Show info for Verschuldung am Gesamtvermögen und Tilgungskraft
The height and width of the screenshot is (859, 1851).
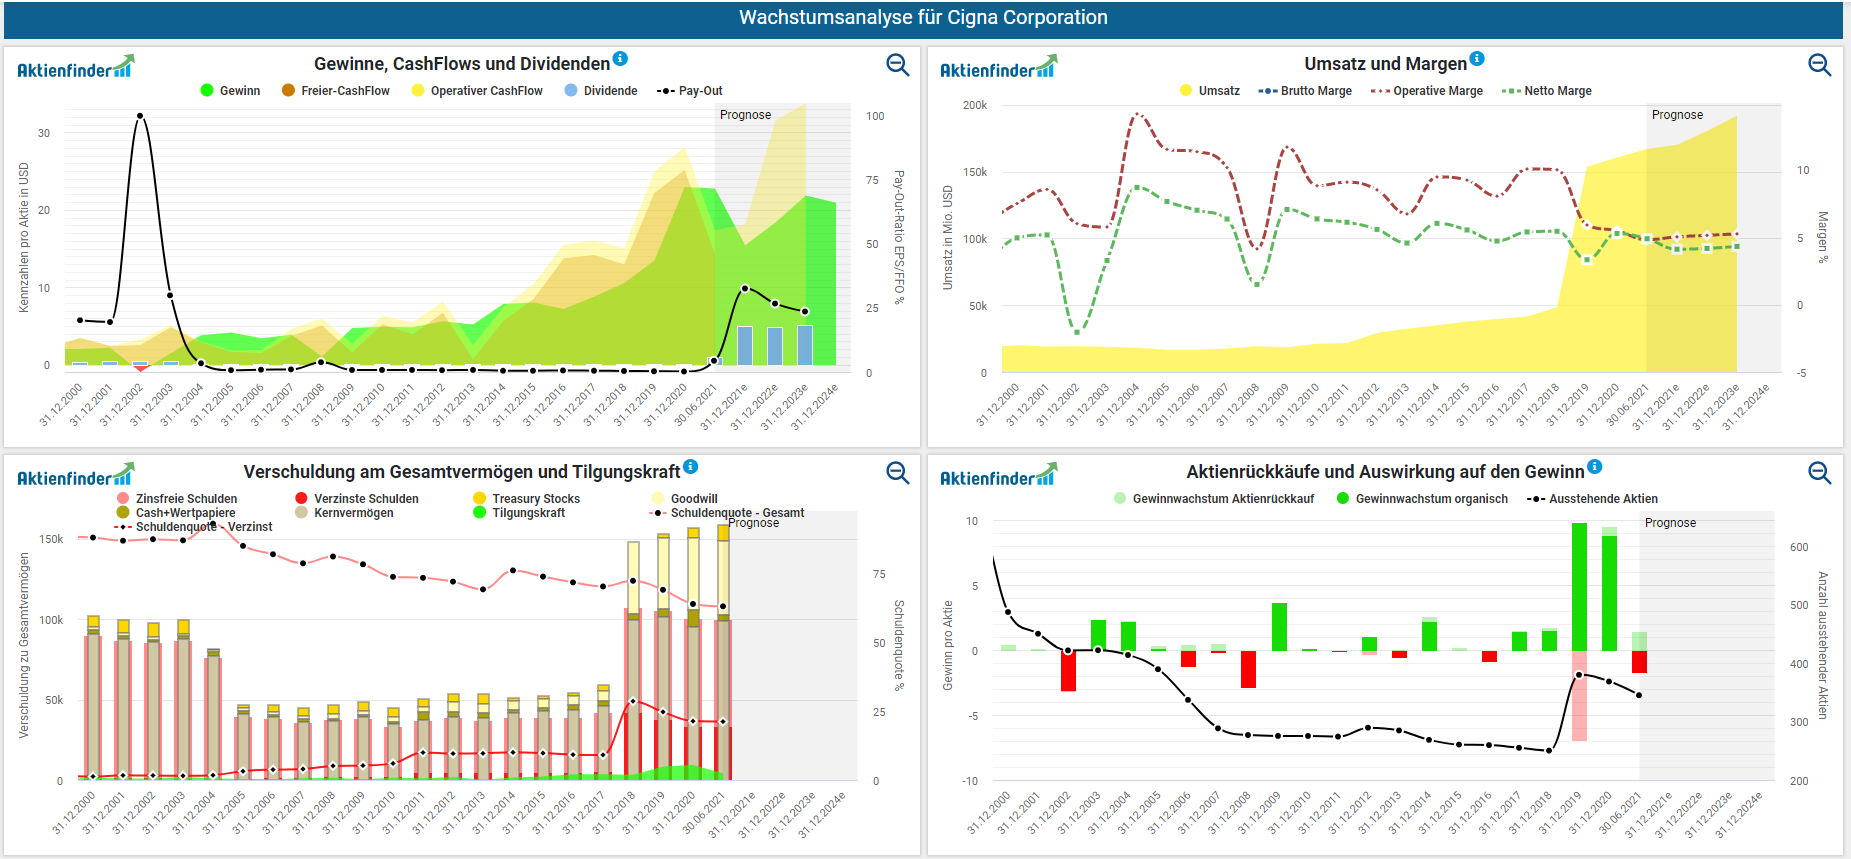click(691, 466)
